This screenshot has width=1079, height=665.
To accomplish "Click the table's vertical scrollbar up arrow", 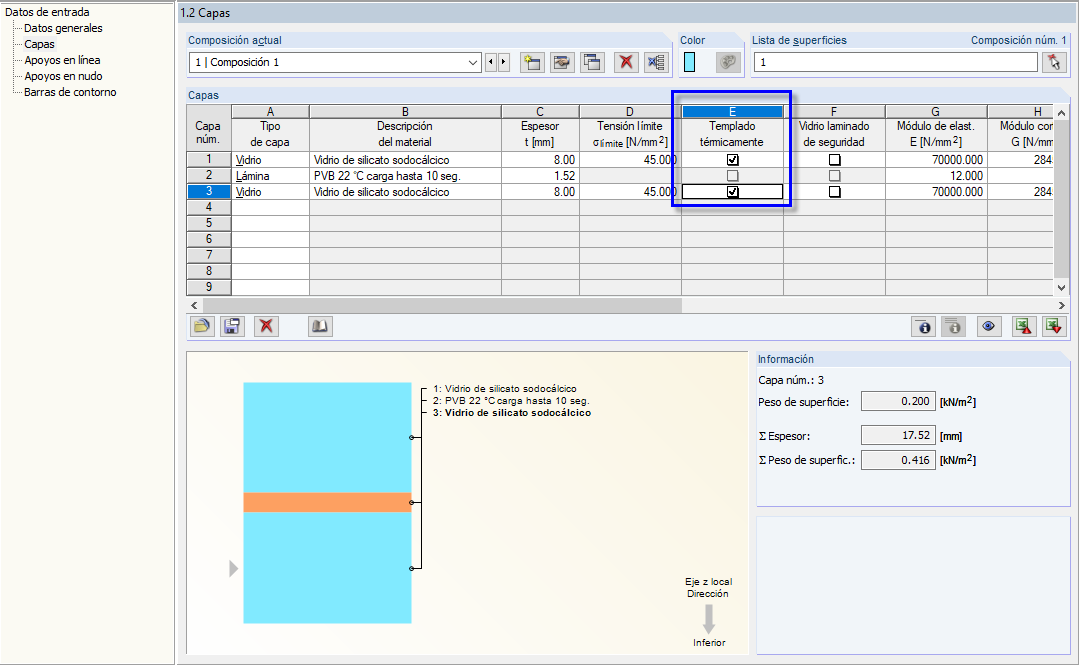I will pos(1061,113).
